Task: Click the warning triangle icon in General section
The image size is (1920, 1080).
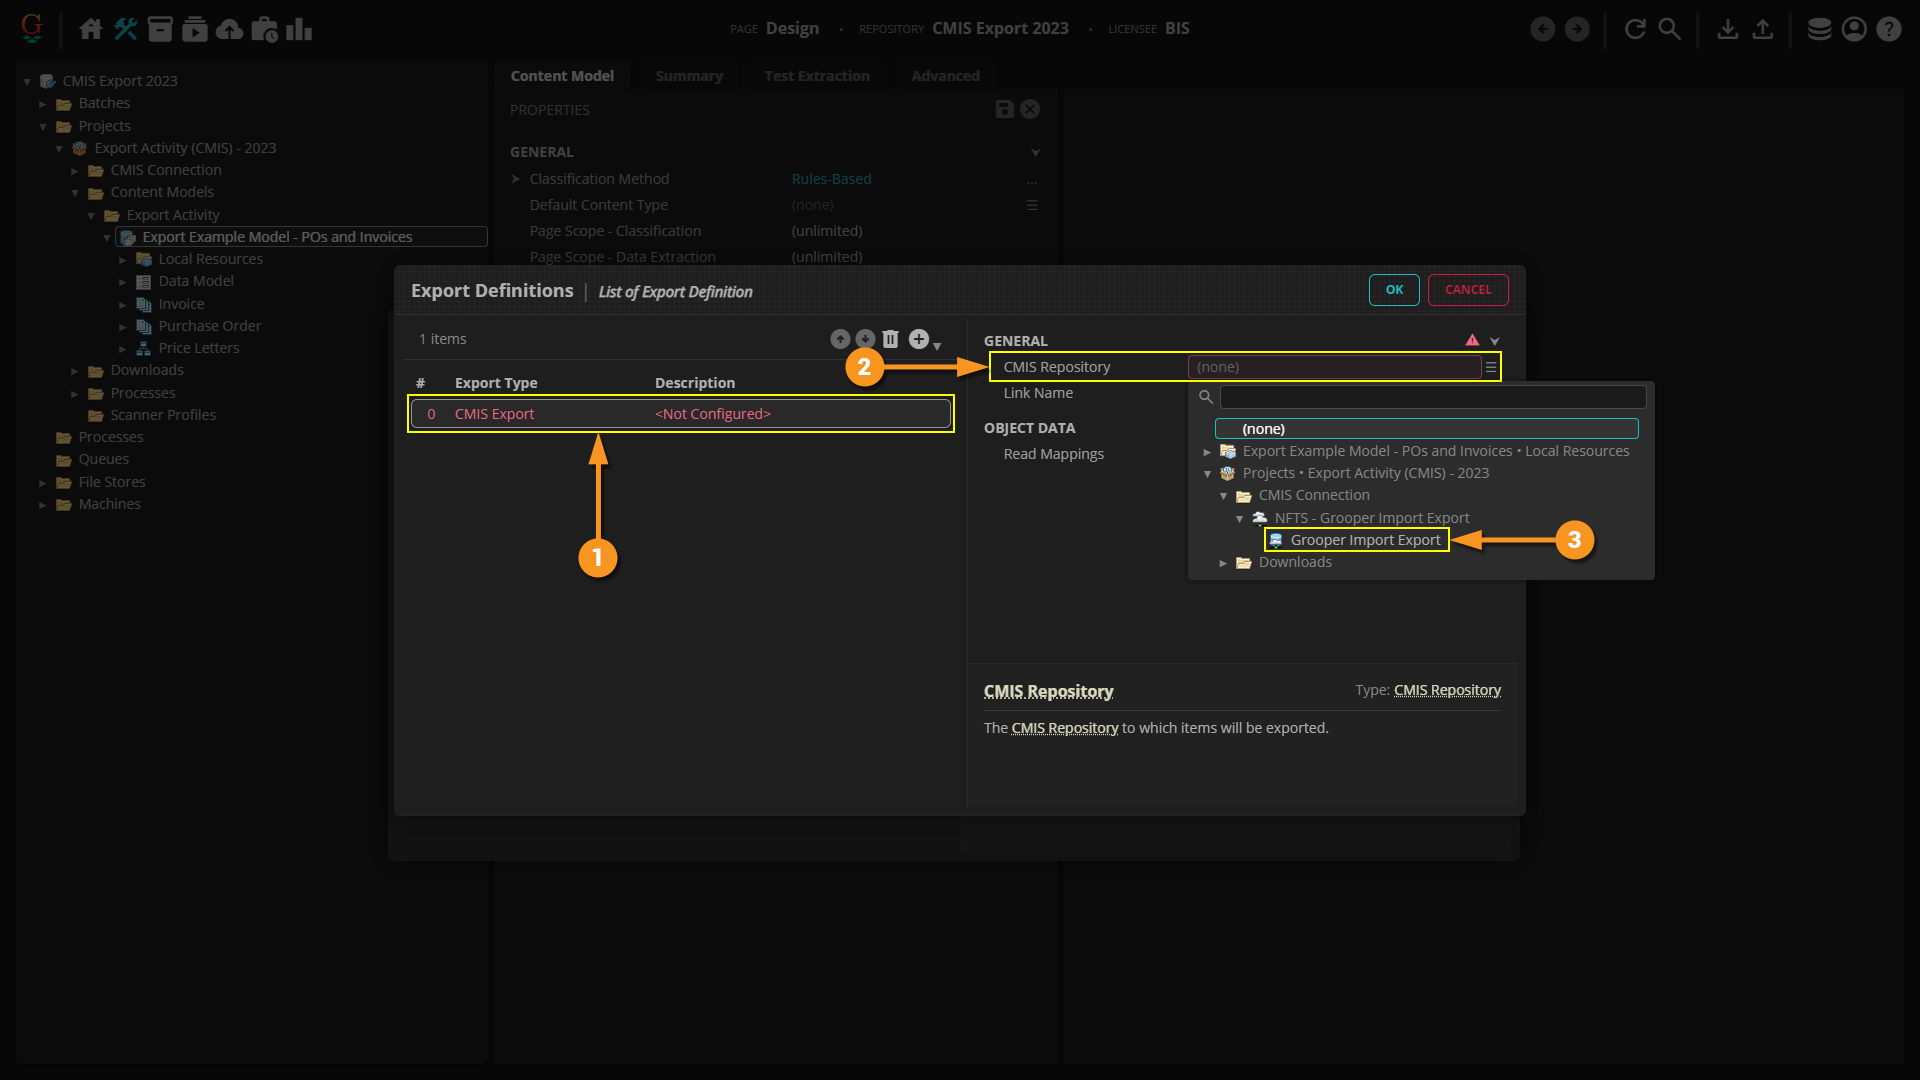Action: [1472, 340]
